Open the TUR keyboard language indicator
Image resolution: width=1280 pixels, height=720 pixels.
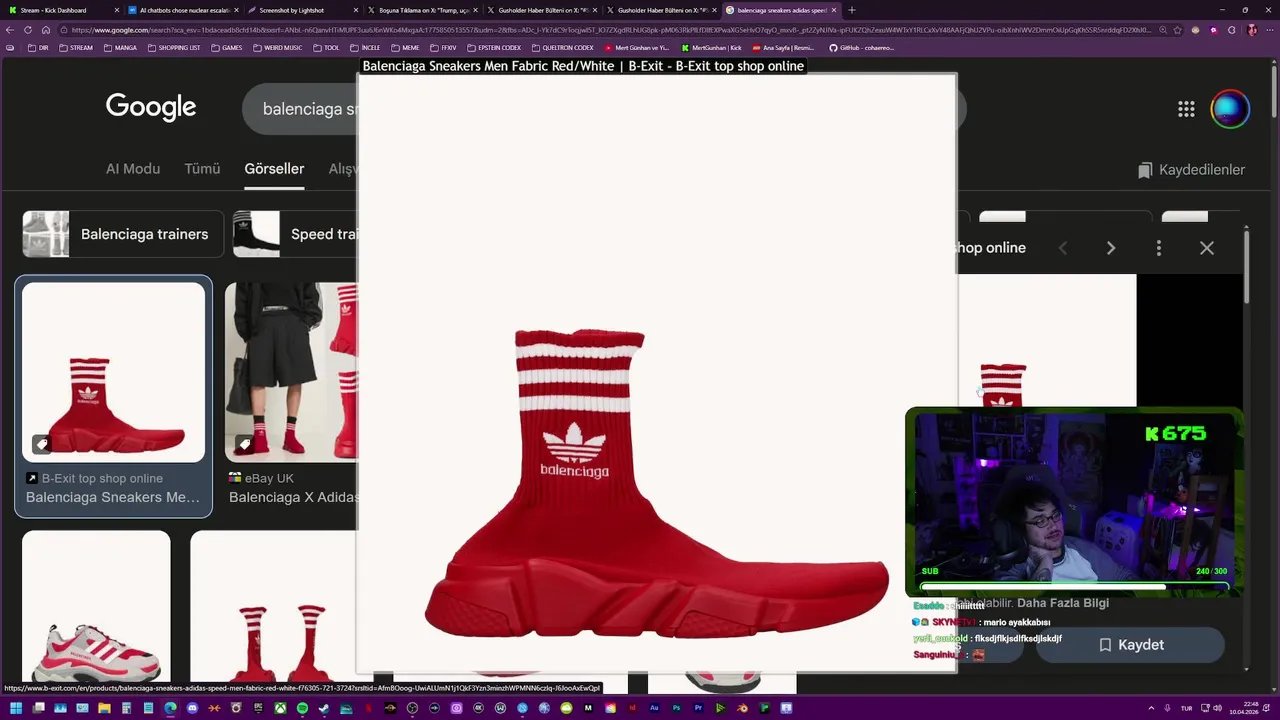tap(1186, 708)
